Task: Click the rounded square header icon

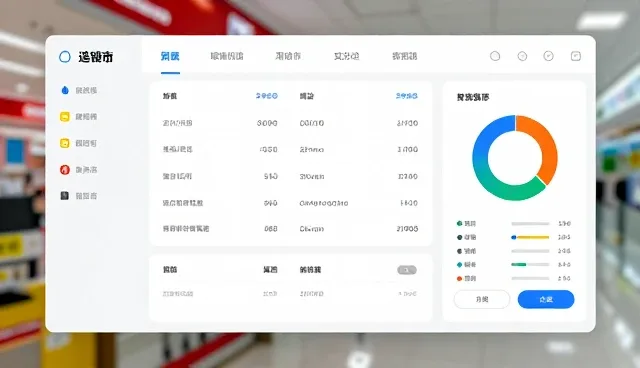Action: (576, 56)
